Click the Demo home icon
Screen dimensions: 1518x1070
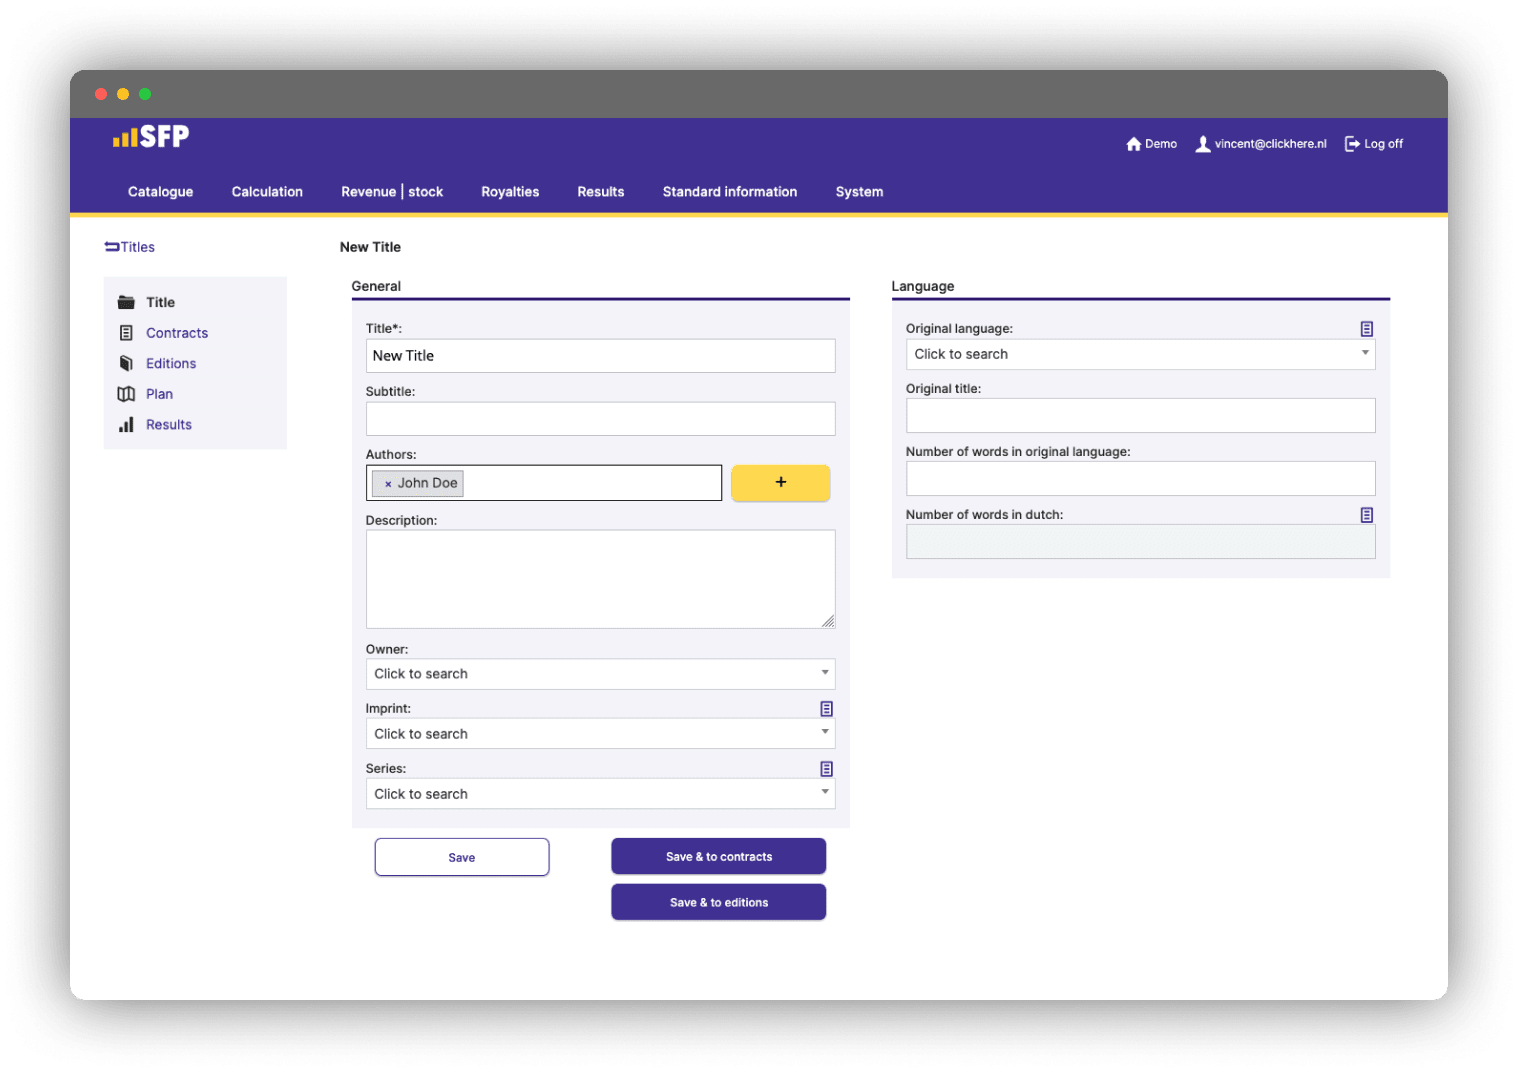[x=1133, y=144]
